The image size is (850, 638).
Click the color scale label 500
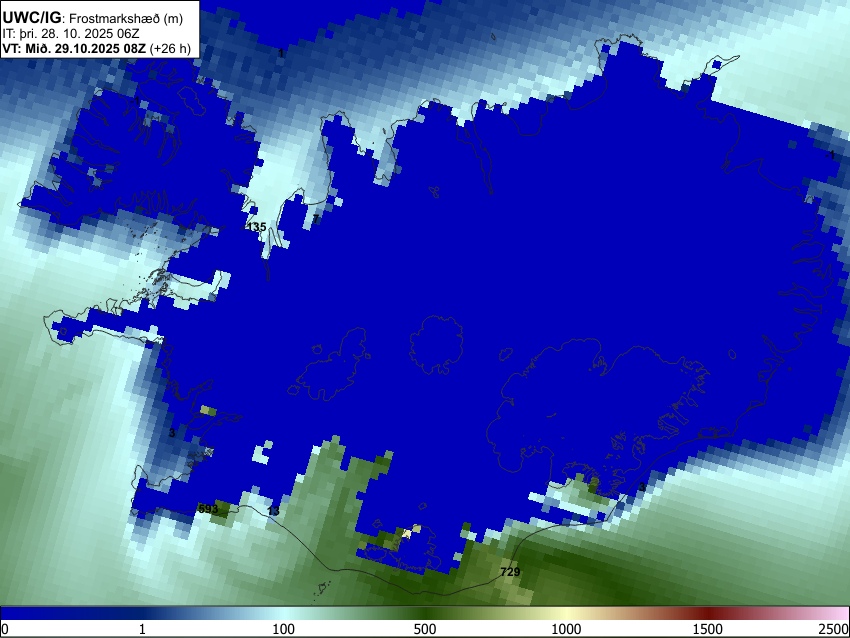(x=425, y=629)
